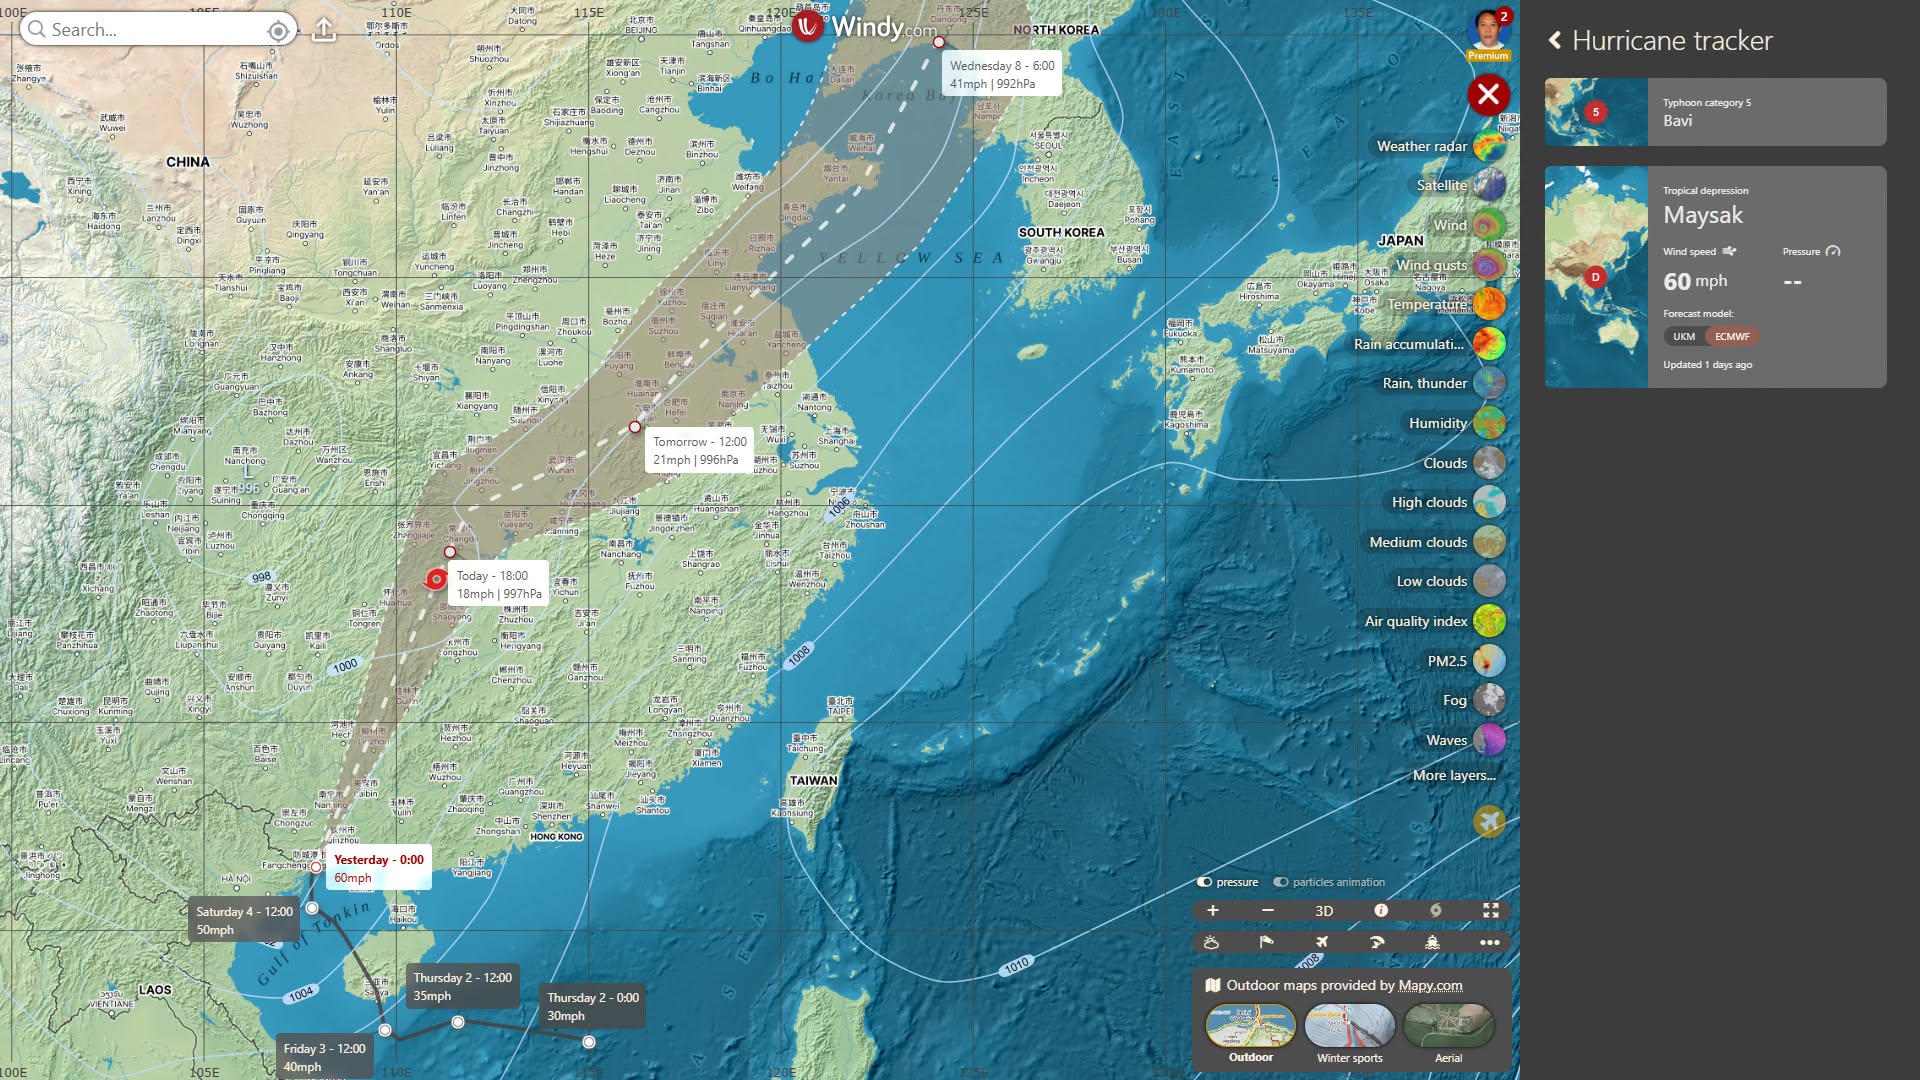Enable the particles animation switch

point(1280,882)
